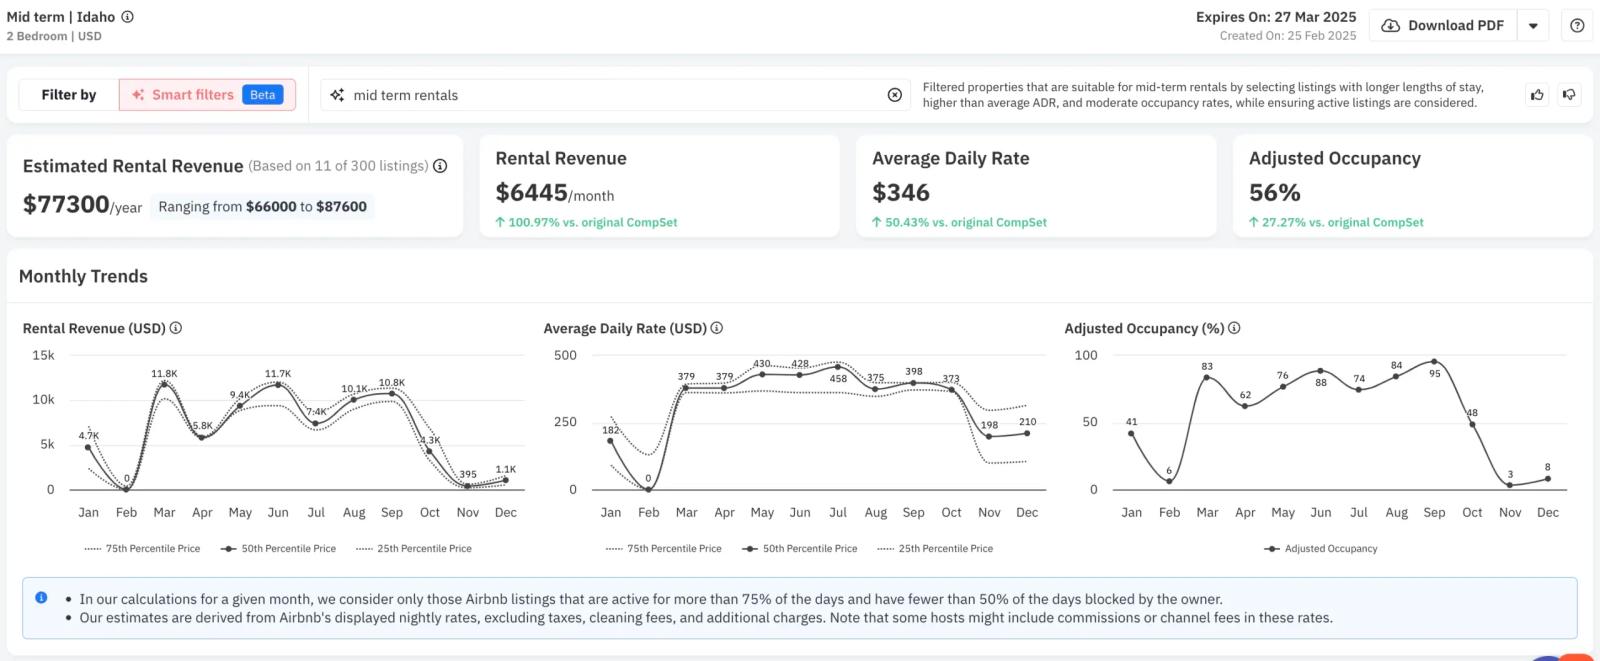Click the Expires On: 27 Mar 2025 text

(1276, 17)
